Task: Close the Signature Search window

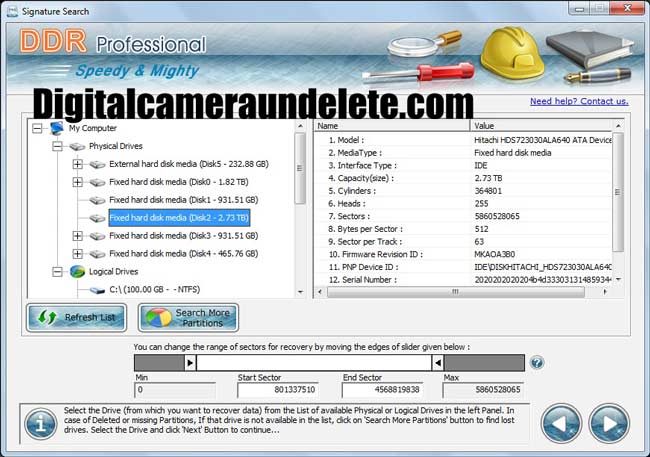Action: point(628,8)
